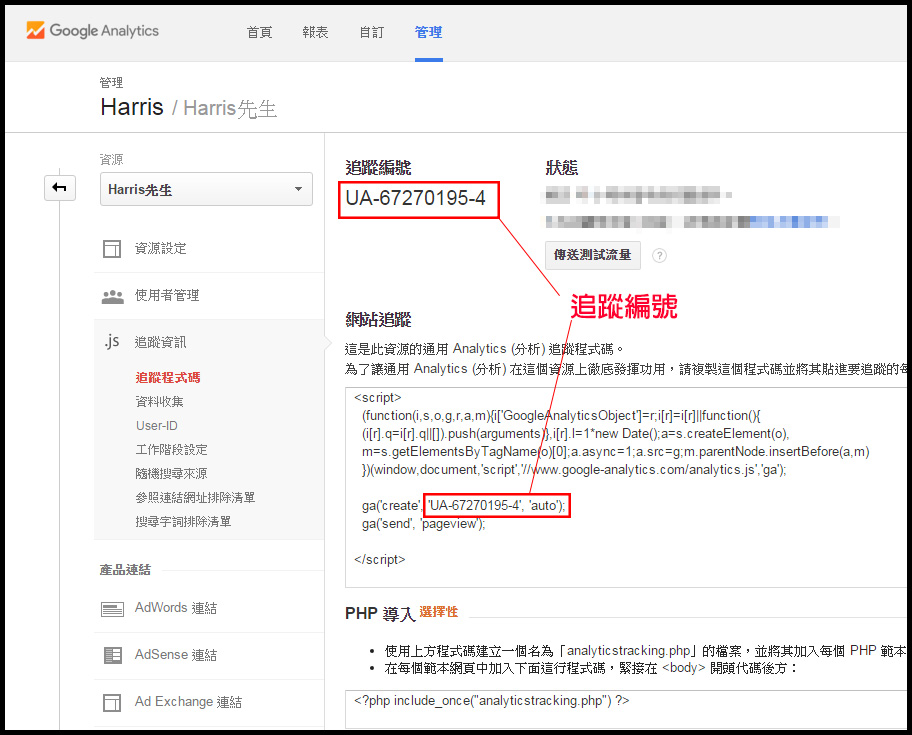The height and width of the screenshot is (735, 912).
Task: Click the 資源設定 layout icon
Action: 112,249
